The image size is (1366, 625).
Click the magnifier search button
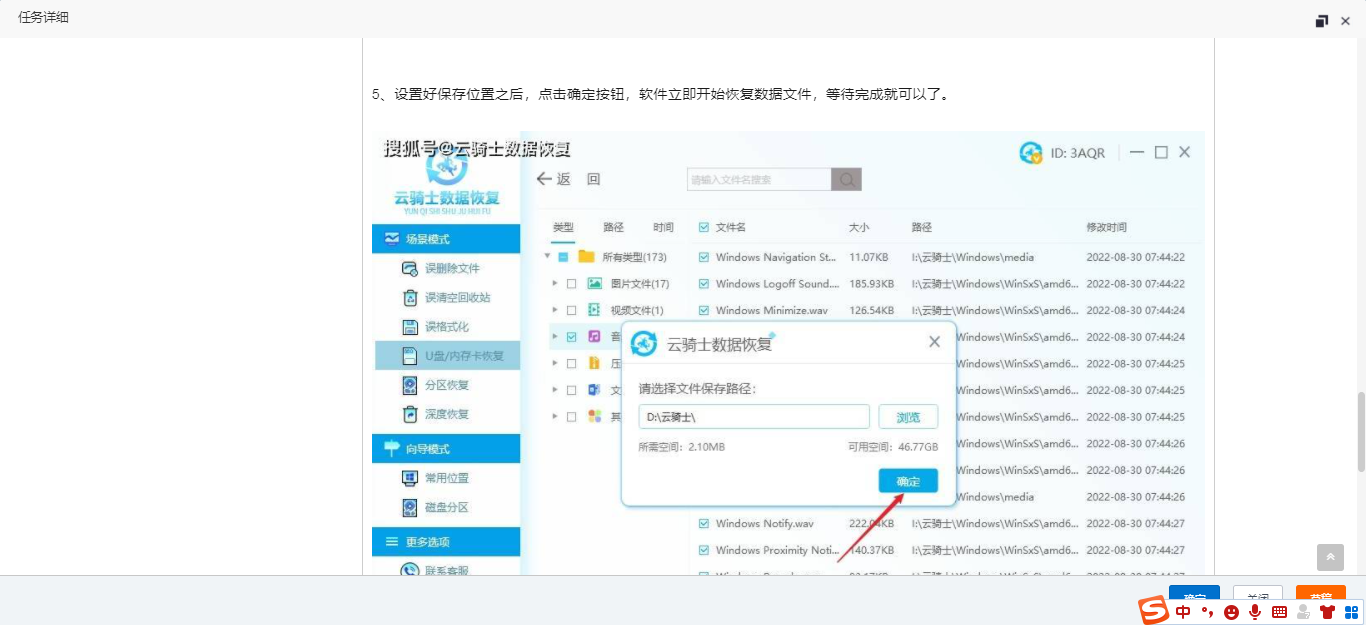coord(846,179)
